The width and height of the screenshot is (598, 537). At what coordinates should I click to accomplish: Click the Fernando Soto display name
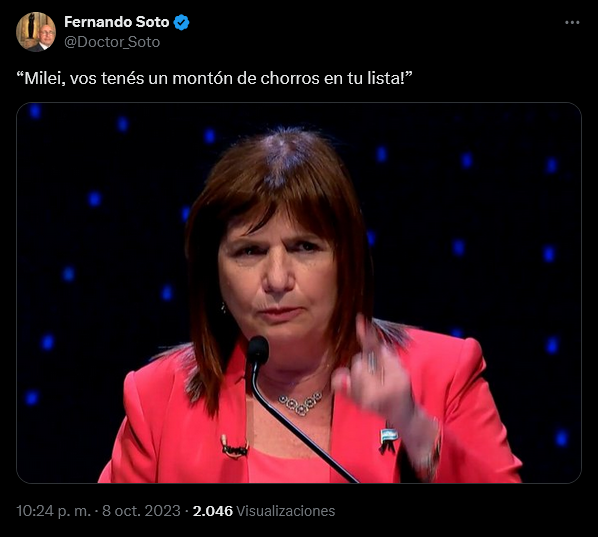tap(117, 22)
